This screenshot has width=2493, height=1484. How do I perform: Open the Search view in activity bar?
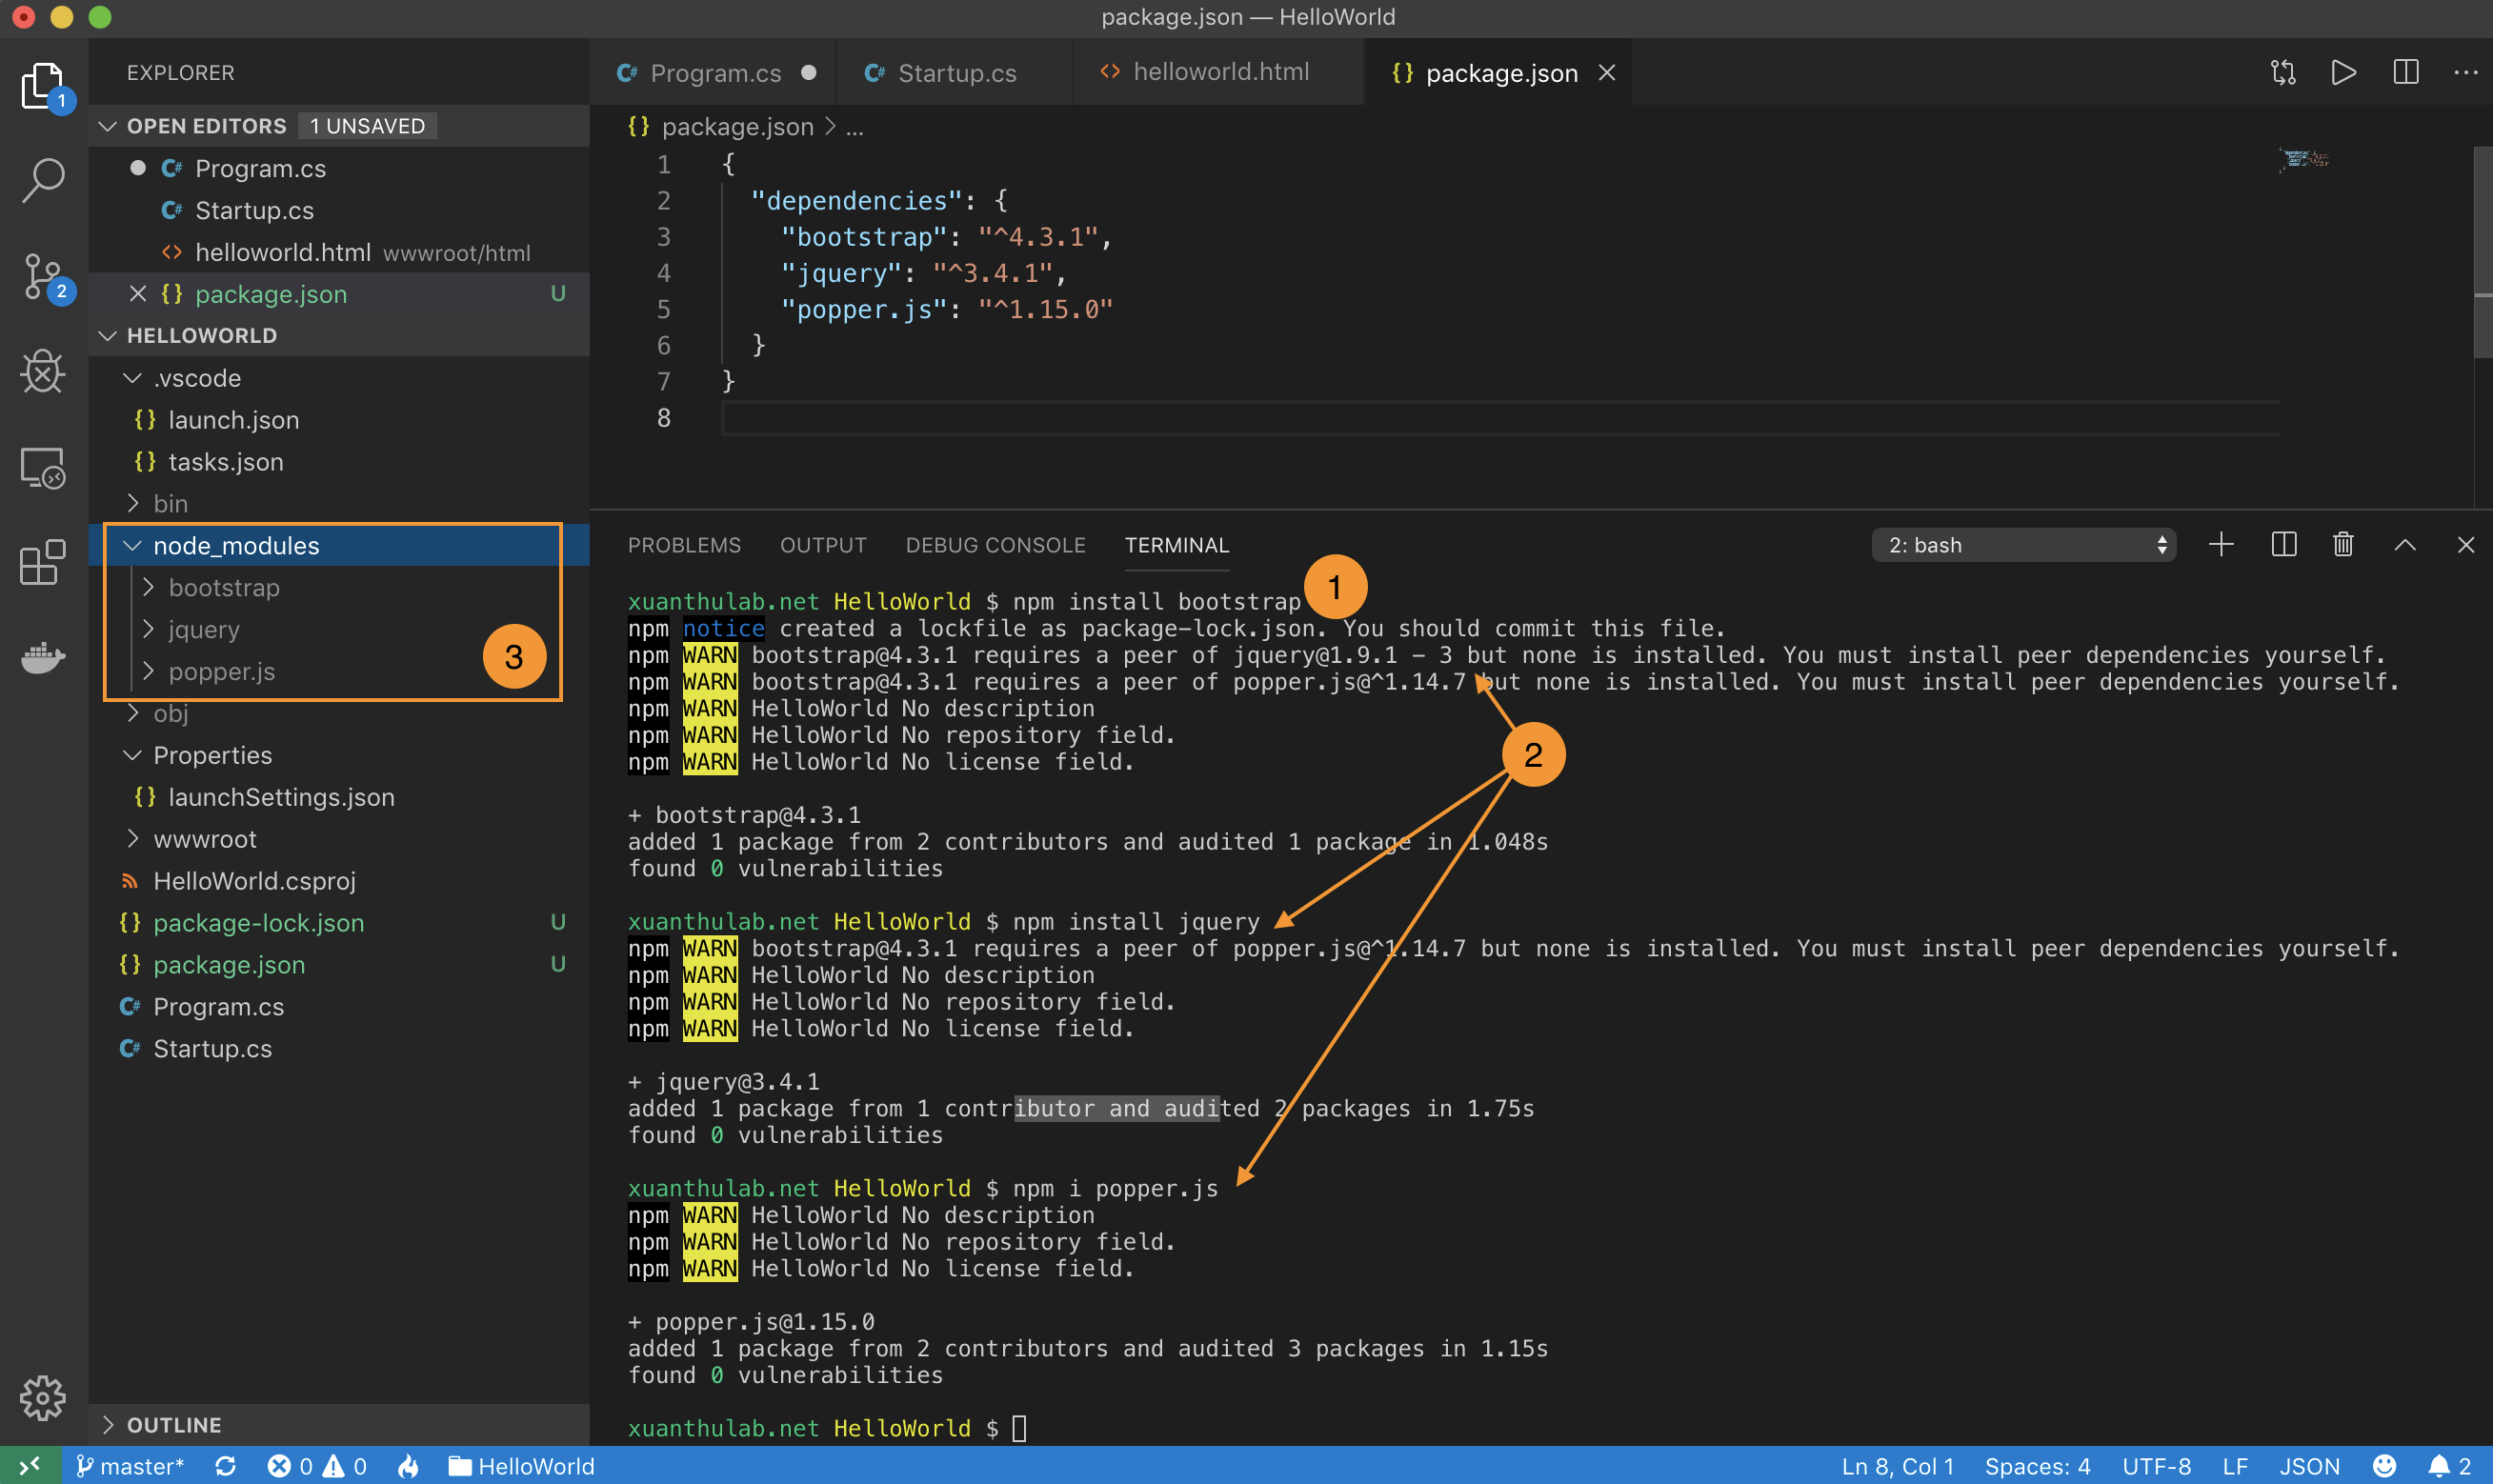[43, 181]
